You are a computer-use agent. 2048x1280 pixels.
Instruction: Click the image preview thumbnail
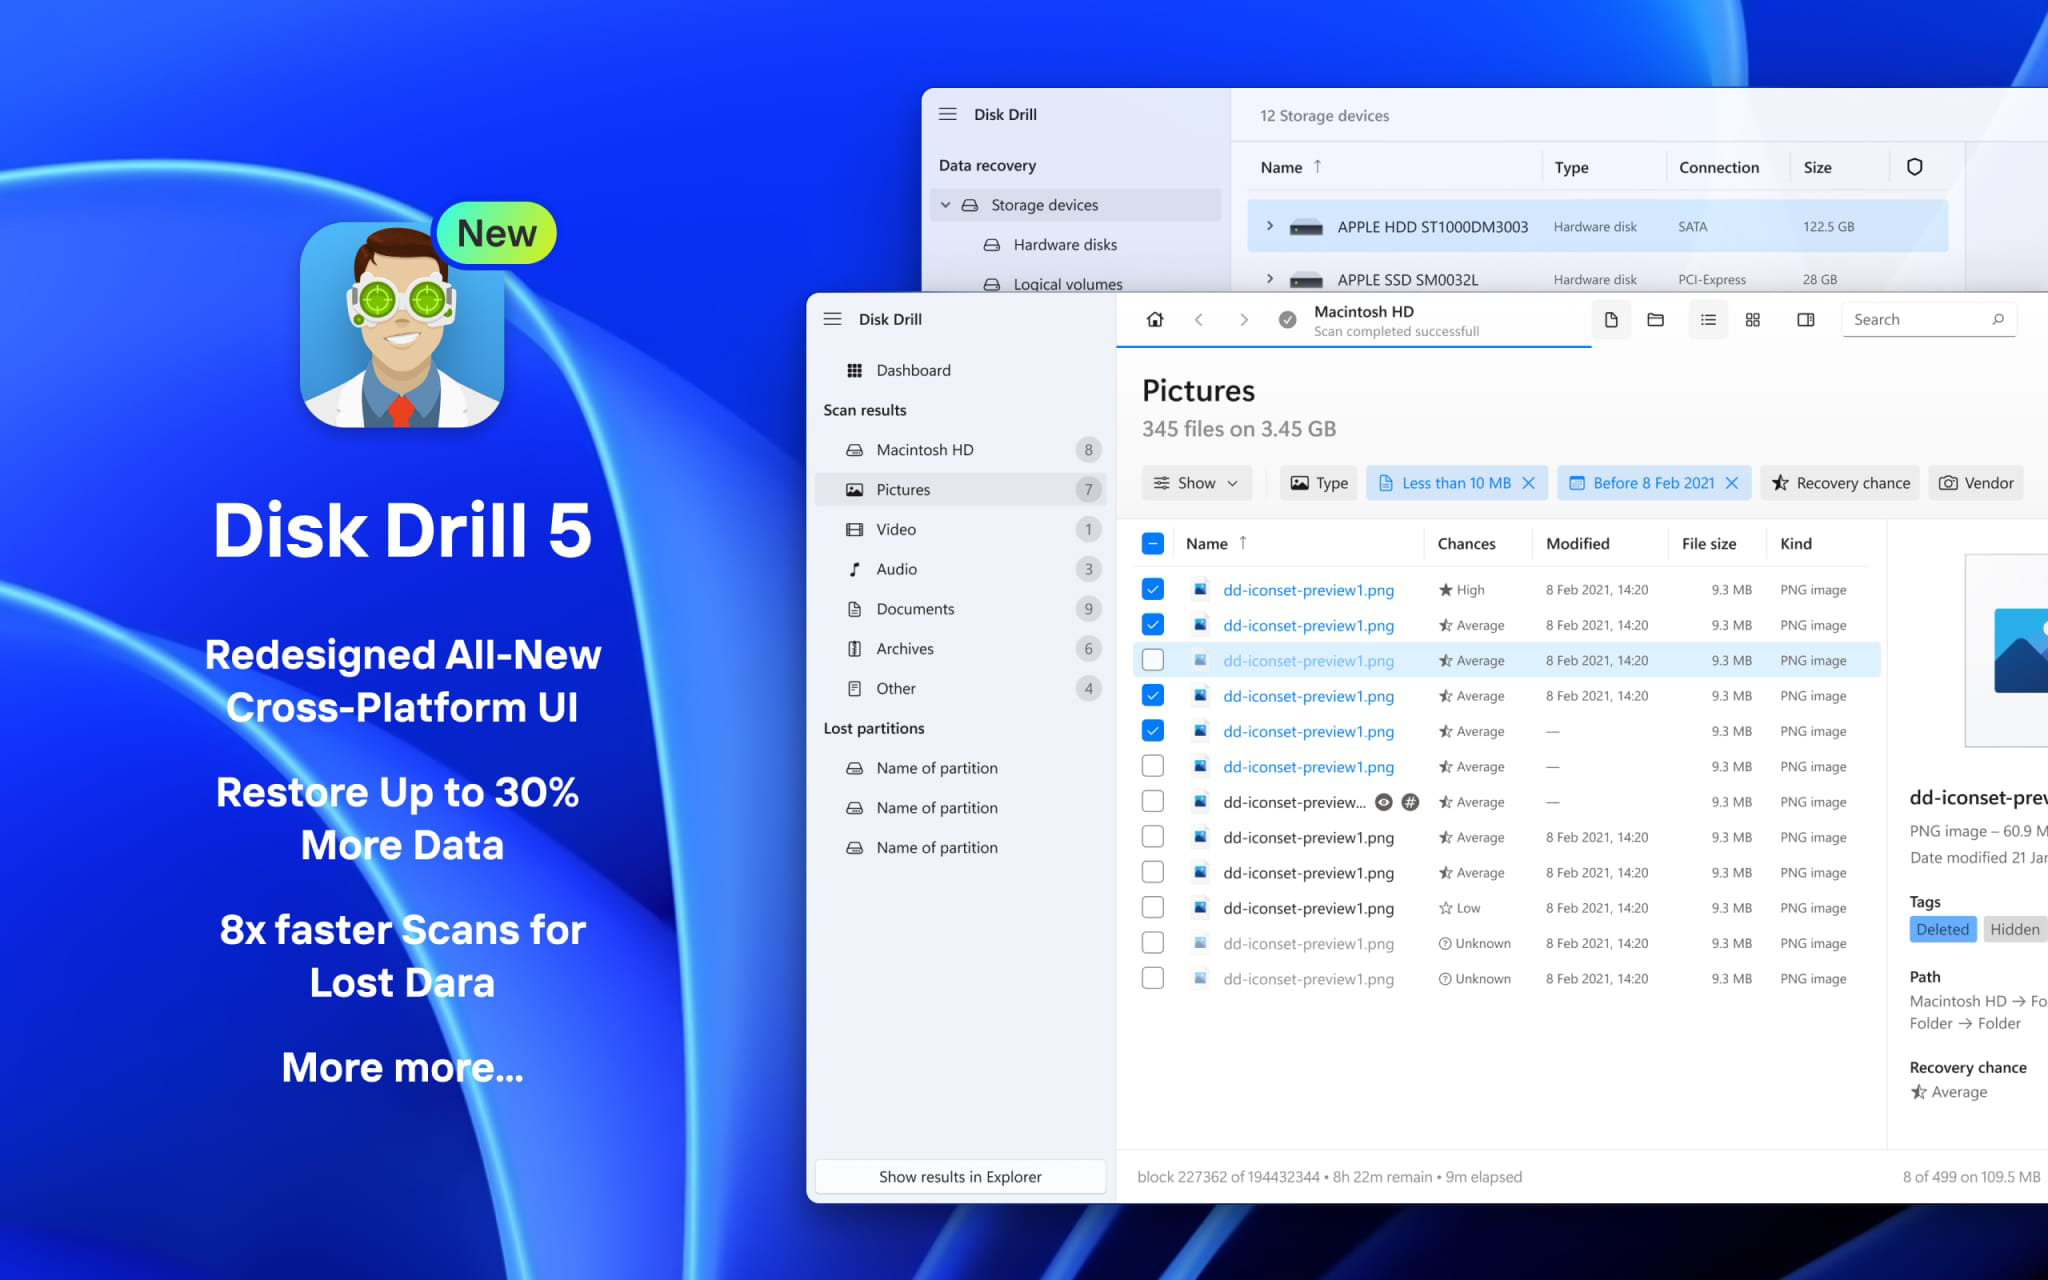[x=2008, y=650]
